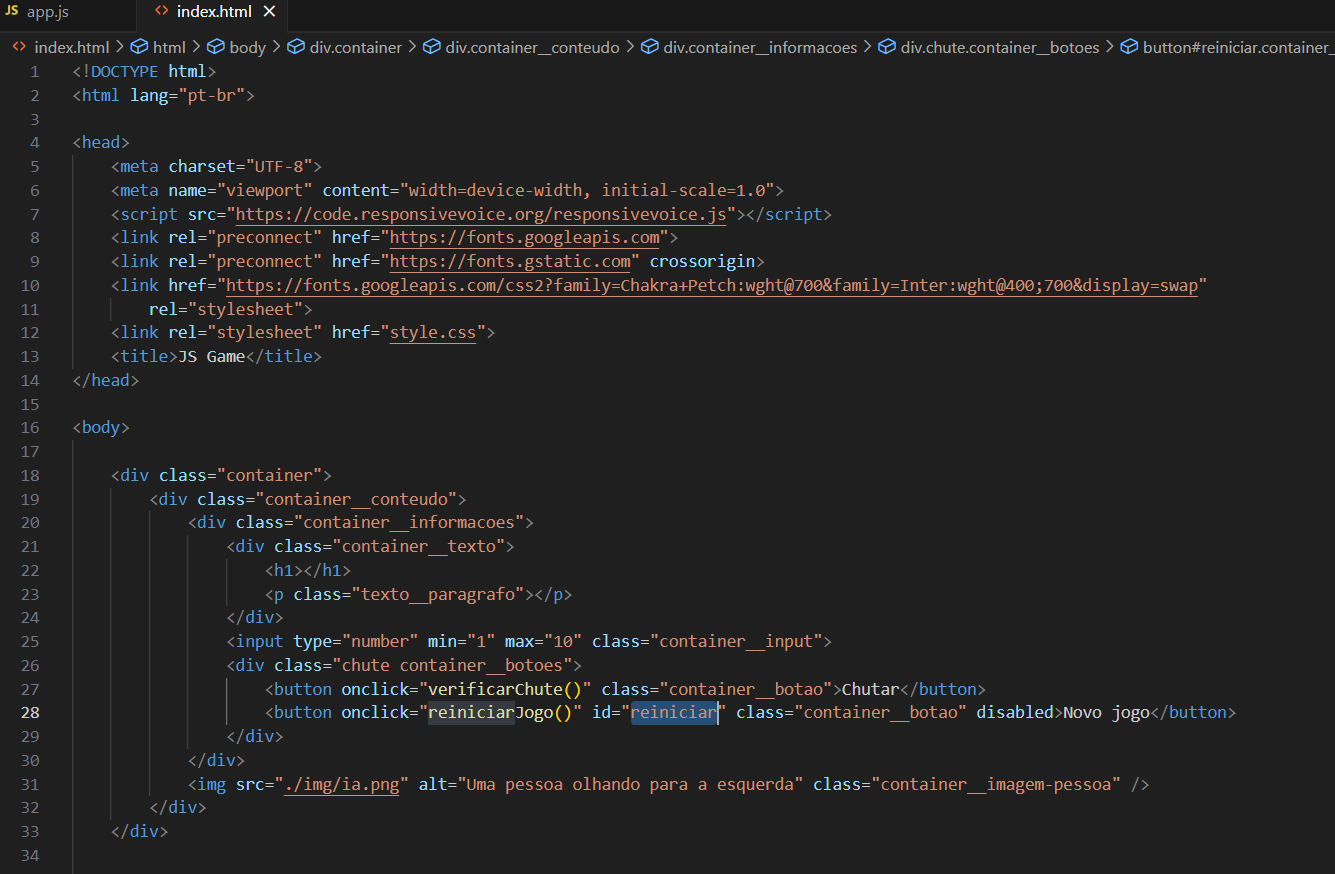Viewport: 1335px width, 874px height.
Task: Click line number 16 in the gutter
Action: [30, 427]
